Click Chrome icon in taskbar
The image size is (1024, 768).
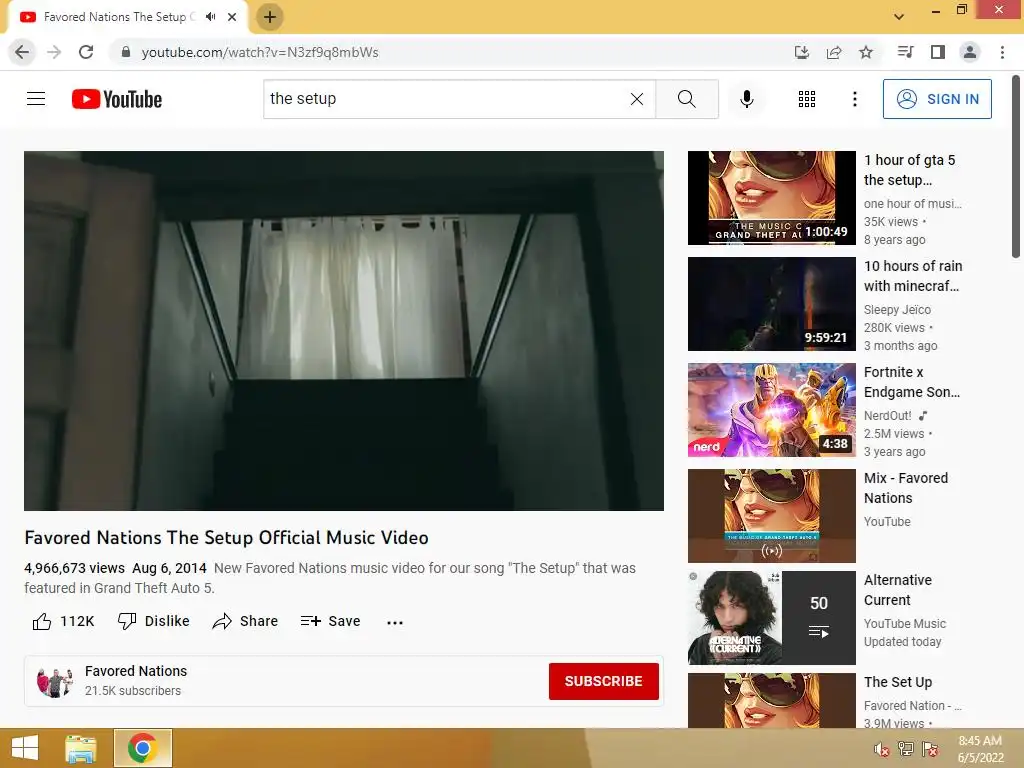pyautogui.click(x=143, y=748)
